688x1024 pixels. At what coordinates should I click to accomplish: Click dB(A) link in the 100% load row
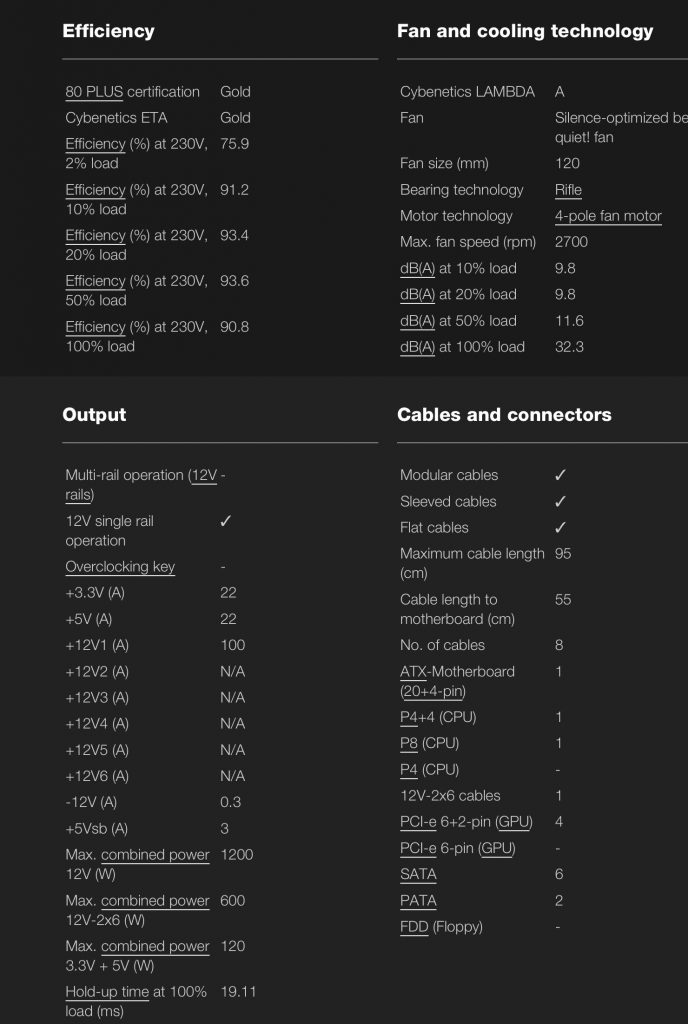coord(417,347)
